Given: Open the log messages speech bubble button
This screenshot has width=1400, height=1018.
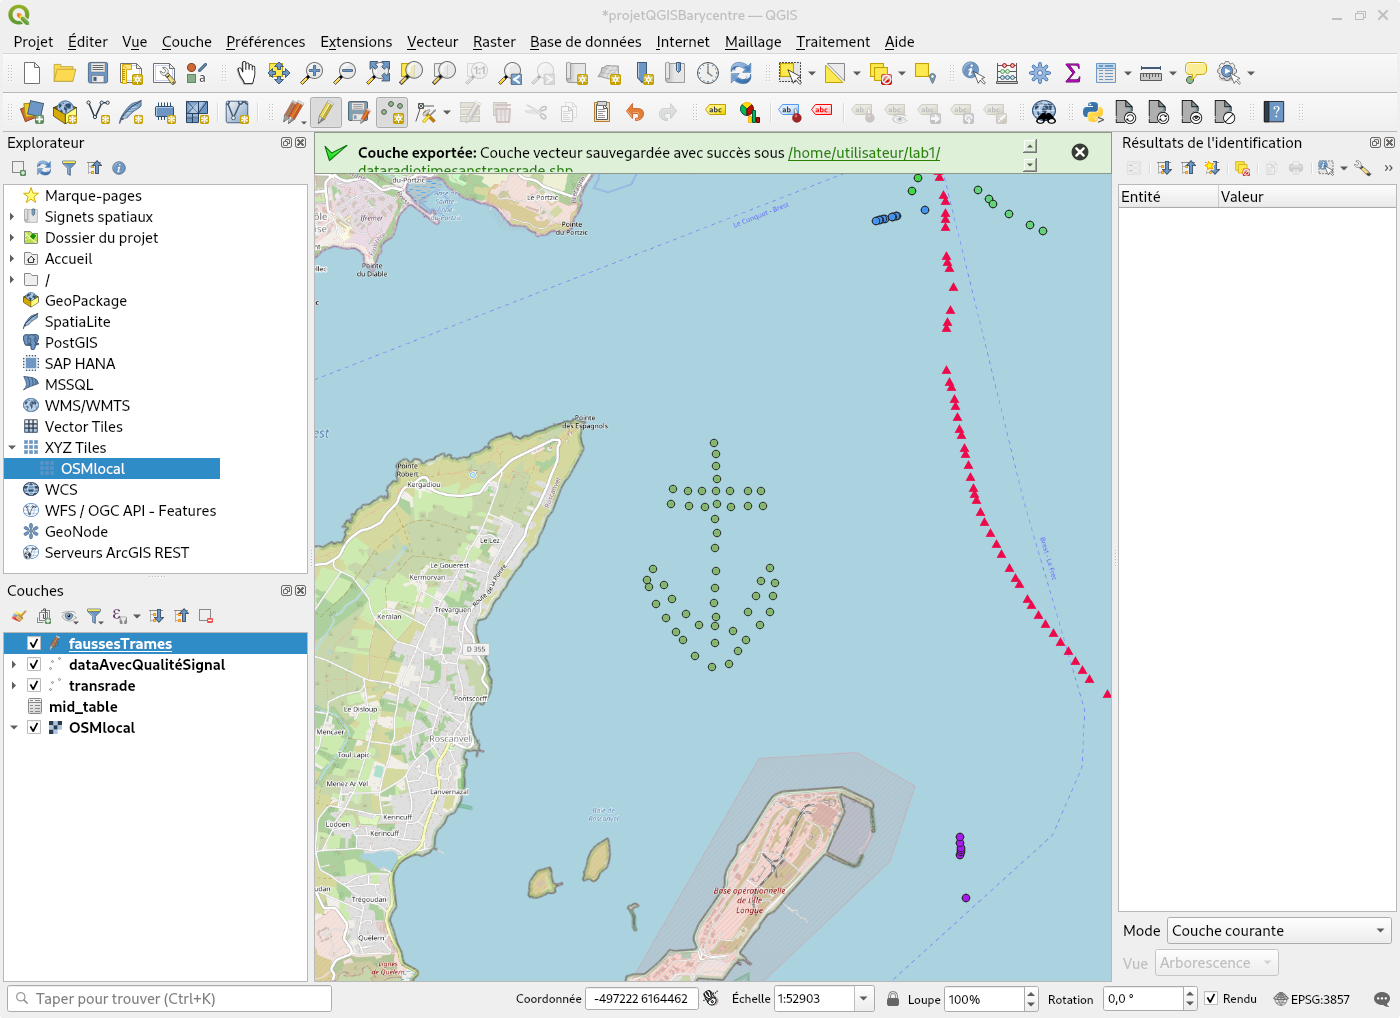Looking at the screenshot, I should point(1382,999).
